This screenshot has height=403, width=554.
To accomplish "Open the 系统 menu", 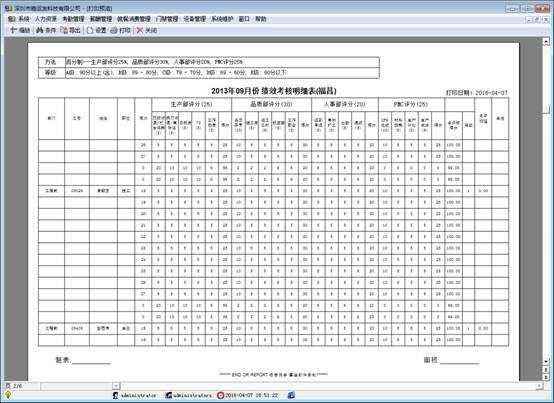I will tap(19, 19).
